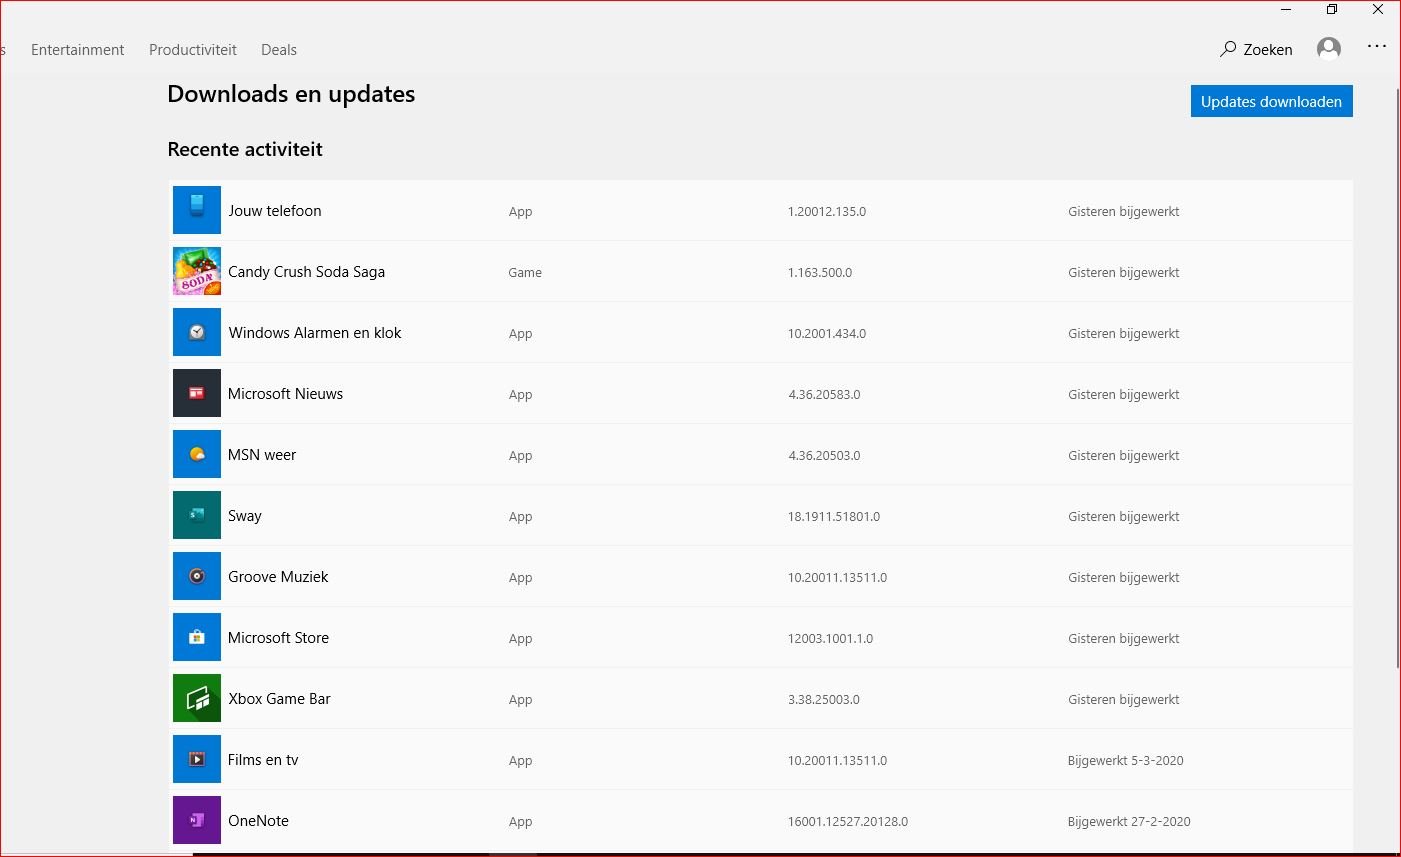The width and height of the screenshot is (1401, 857).
Task: Open the Windows Alarmen en klok icon
Action: pos(197,332)
